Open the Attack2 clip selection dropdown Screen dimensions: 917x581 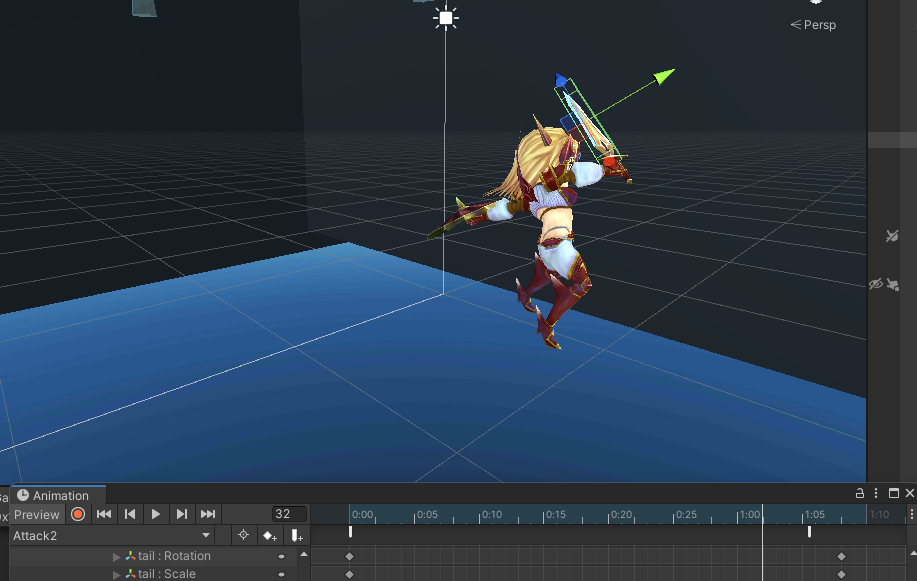click(111, 535)
